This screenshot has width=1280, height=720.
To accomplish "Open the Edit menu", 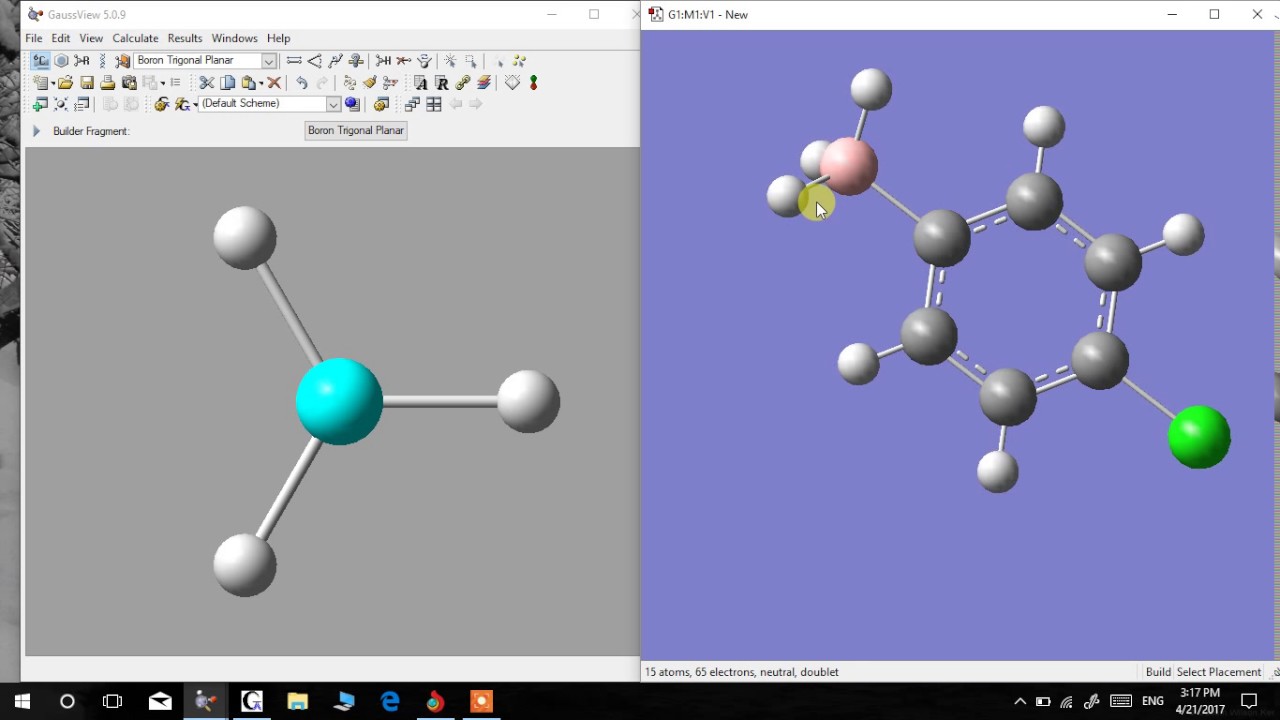I will coord(61,38).
